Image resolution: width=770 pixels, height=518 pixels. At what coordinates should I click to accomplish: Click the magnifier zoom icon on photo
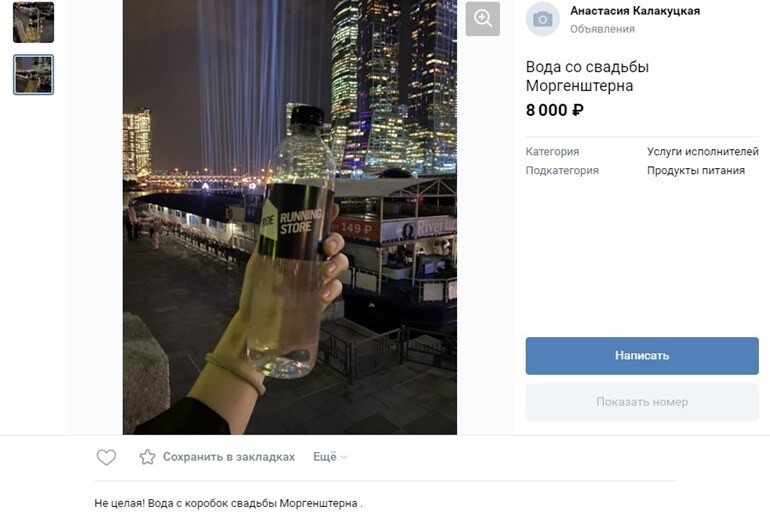[x=483, y=19]
